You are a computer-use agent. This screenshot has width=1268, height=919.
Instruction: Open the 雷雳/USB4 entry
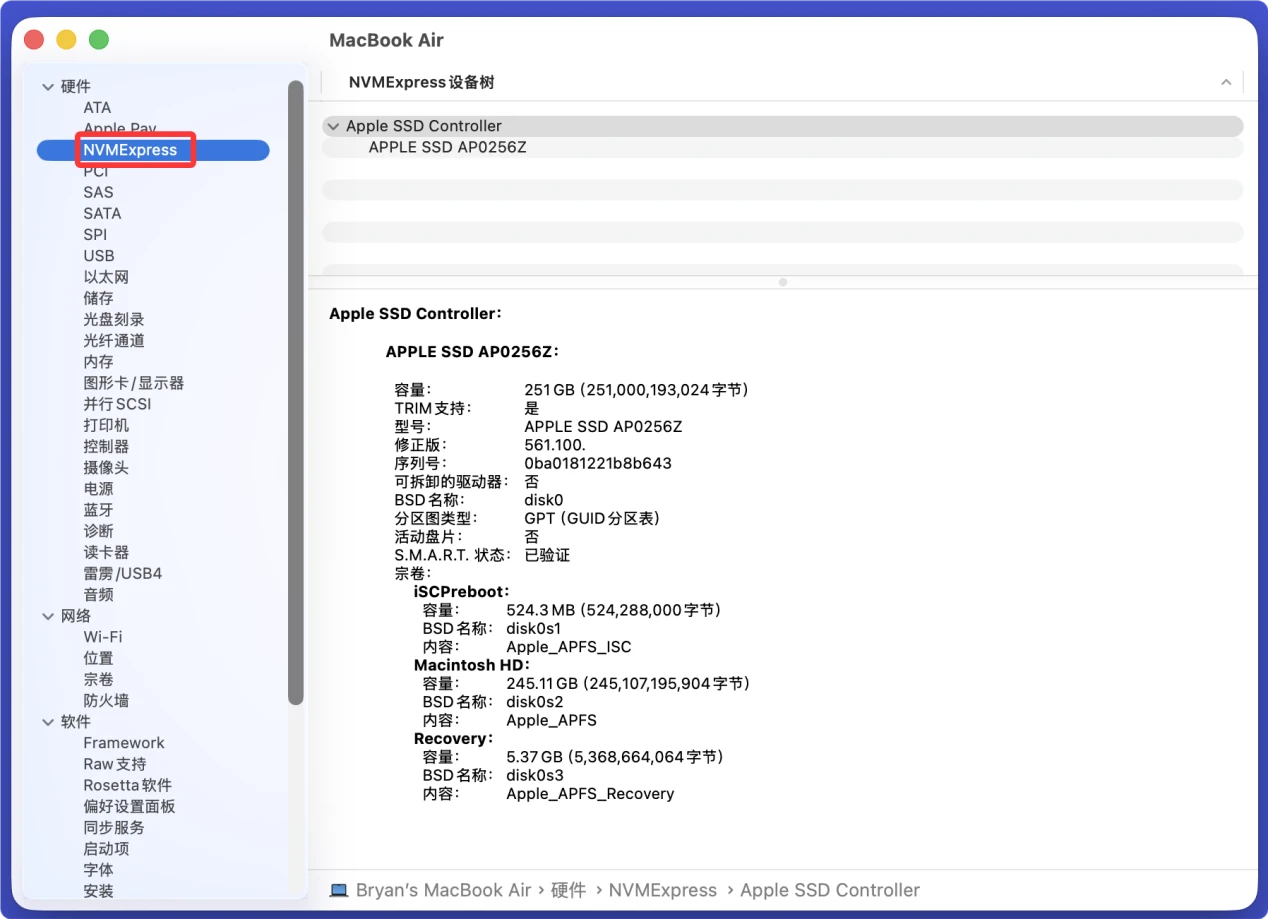coord(122,573)
